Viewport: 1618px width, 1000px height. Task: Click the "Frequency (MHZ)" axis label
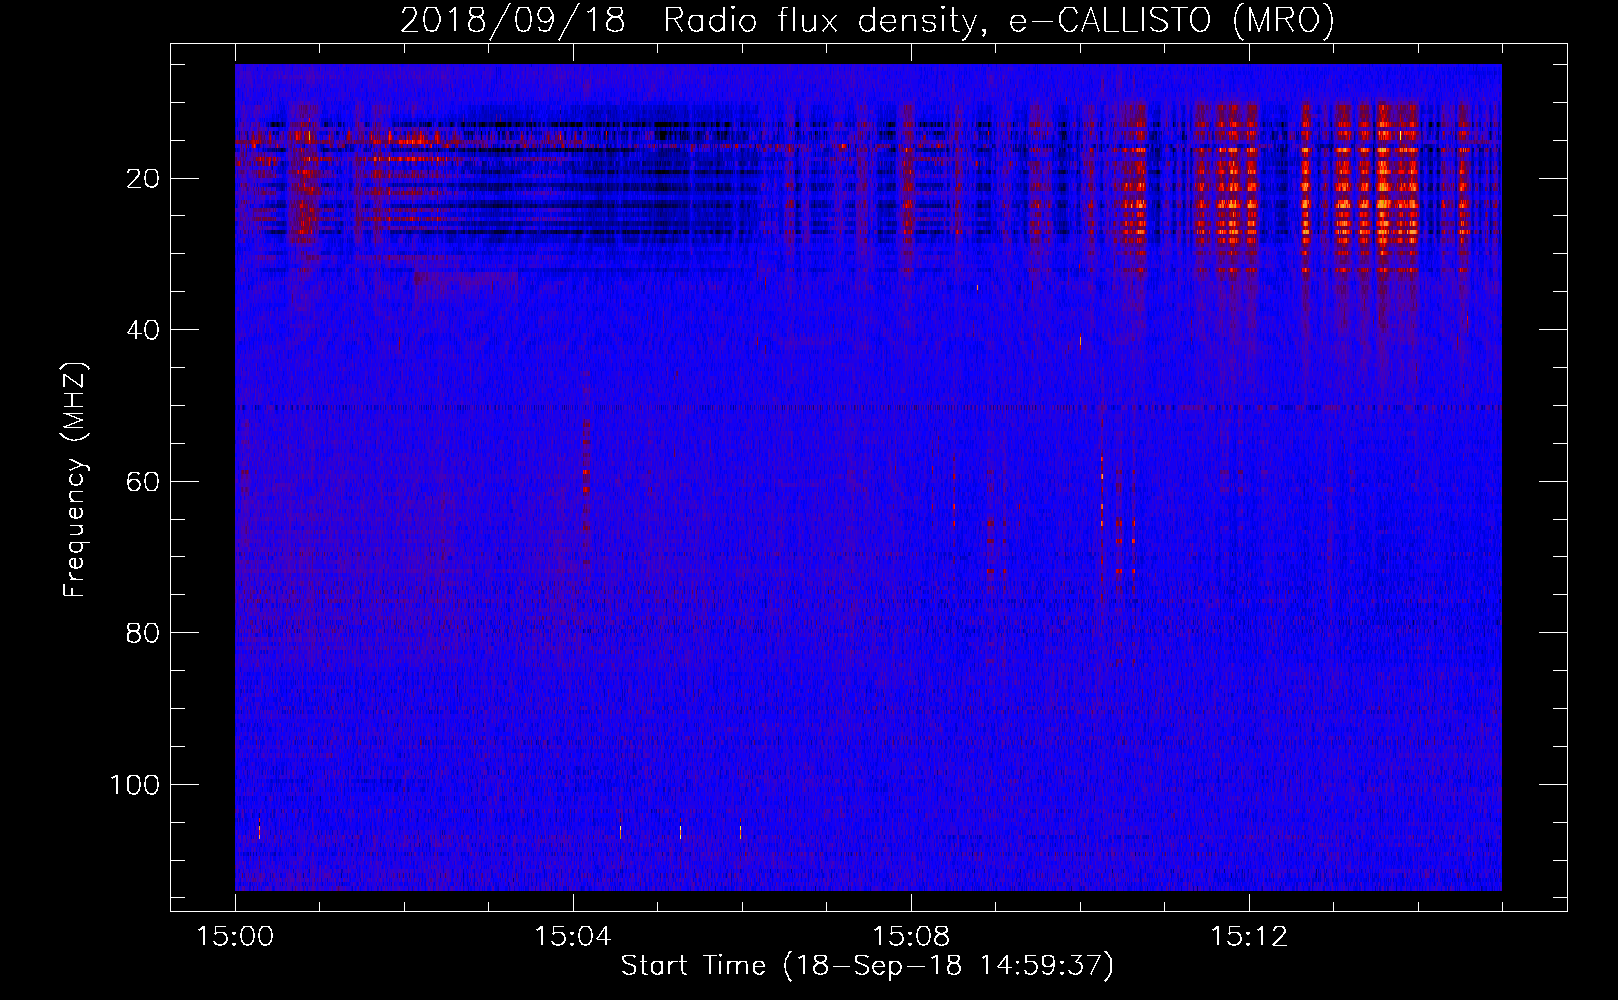pos(75,480)
